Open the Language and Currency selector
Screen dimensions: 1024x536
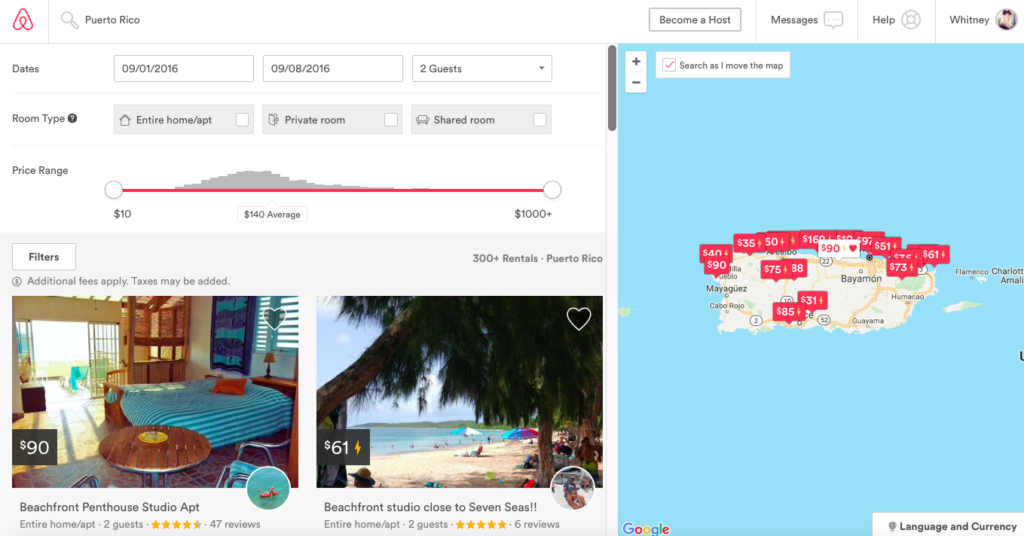tap(952, 526)
